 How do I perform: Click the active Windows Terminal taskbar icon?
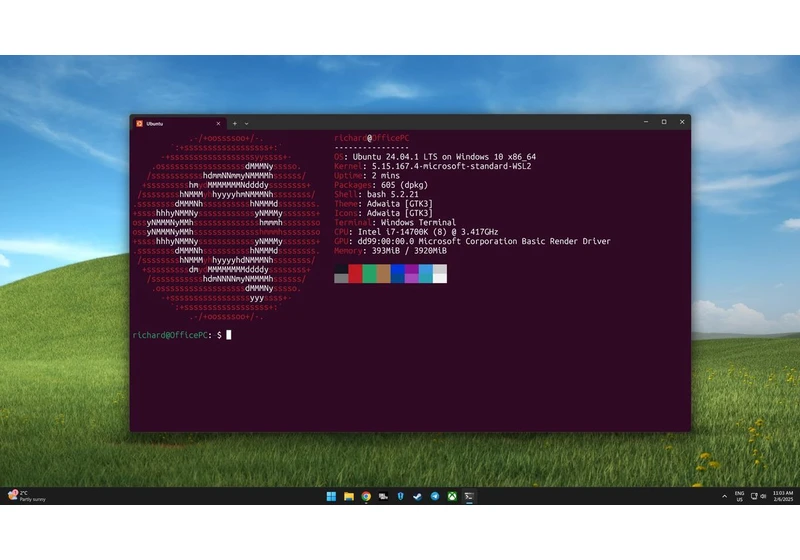[x=469, y=496]
